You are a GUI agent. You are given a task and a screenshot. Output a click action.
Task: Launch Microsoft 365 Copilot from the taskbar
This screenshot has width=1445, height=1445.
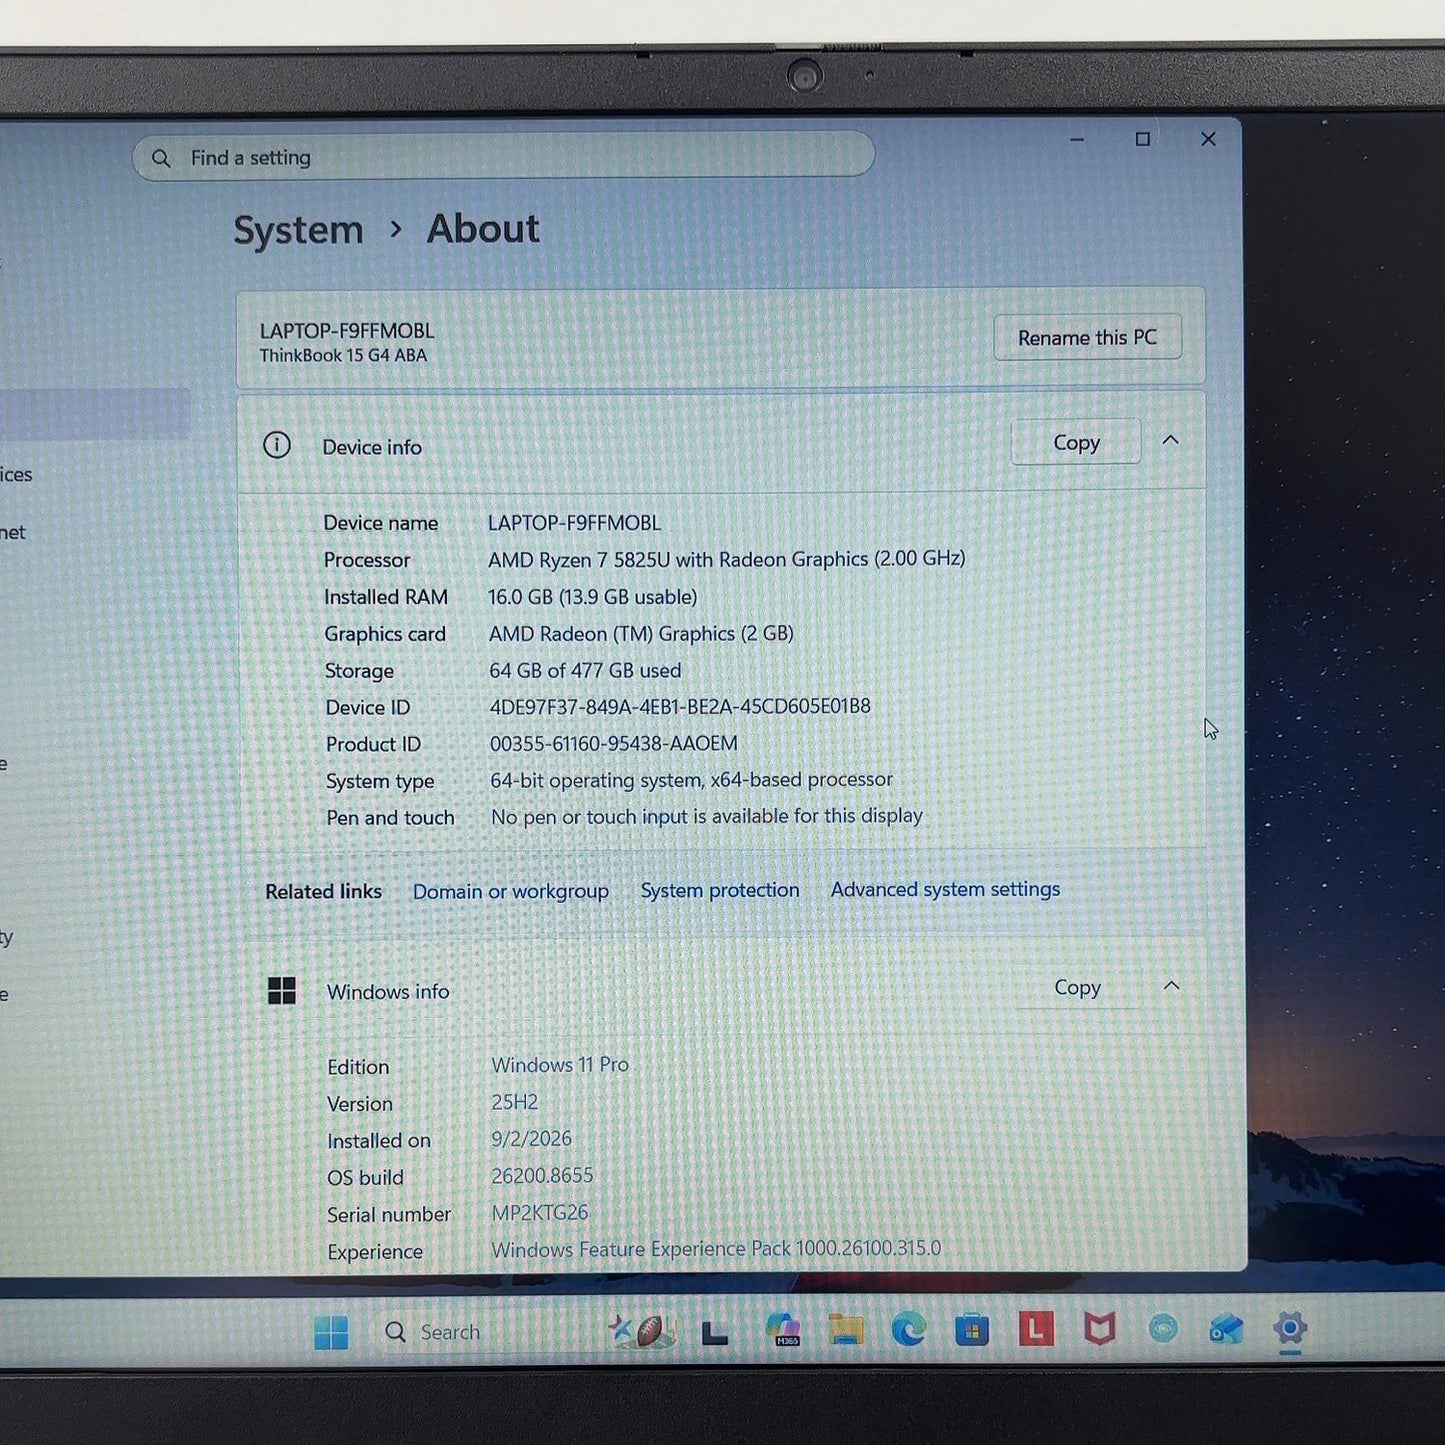[783, 1330]
